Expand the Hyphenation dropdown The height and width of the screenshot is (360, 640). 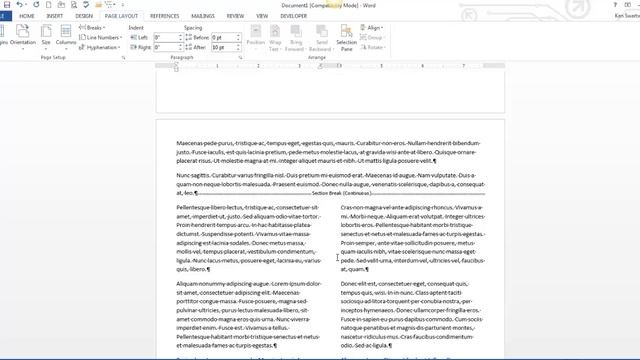click(x=100, y=47)
